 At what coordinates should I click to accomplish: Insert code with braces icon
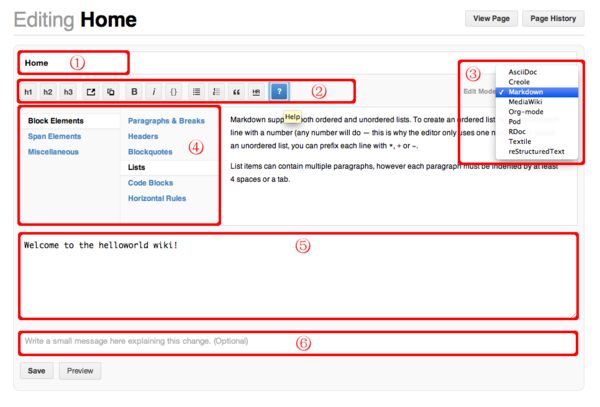[173, 92]
